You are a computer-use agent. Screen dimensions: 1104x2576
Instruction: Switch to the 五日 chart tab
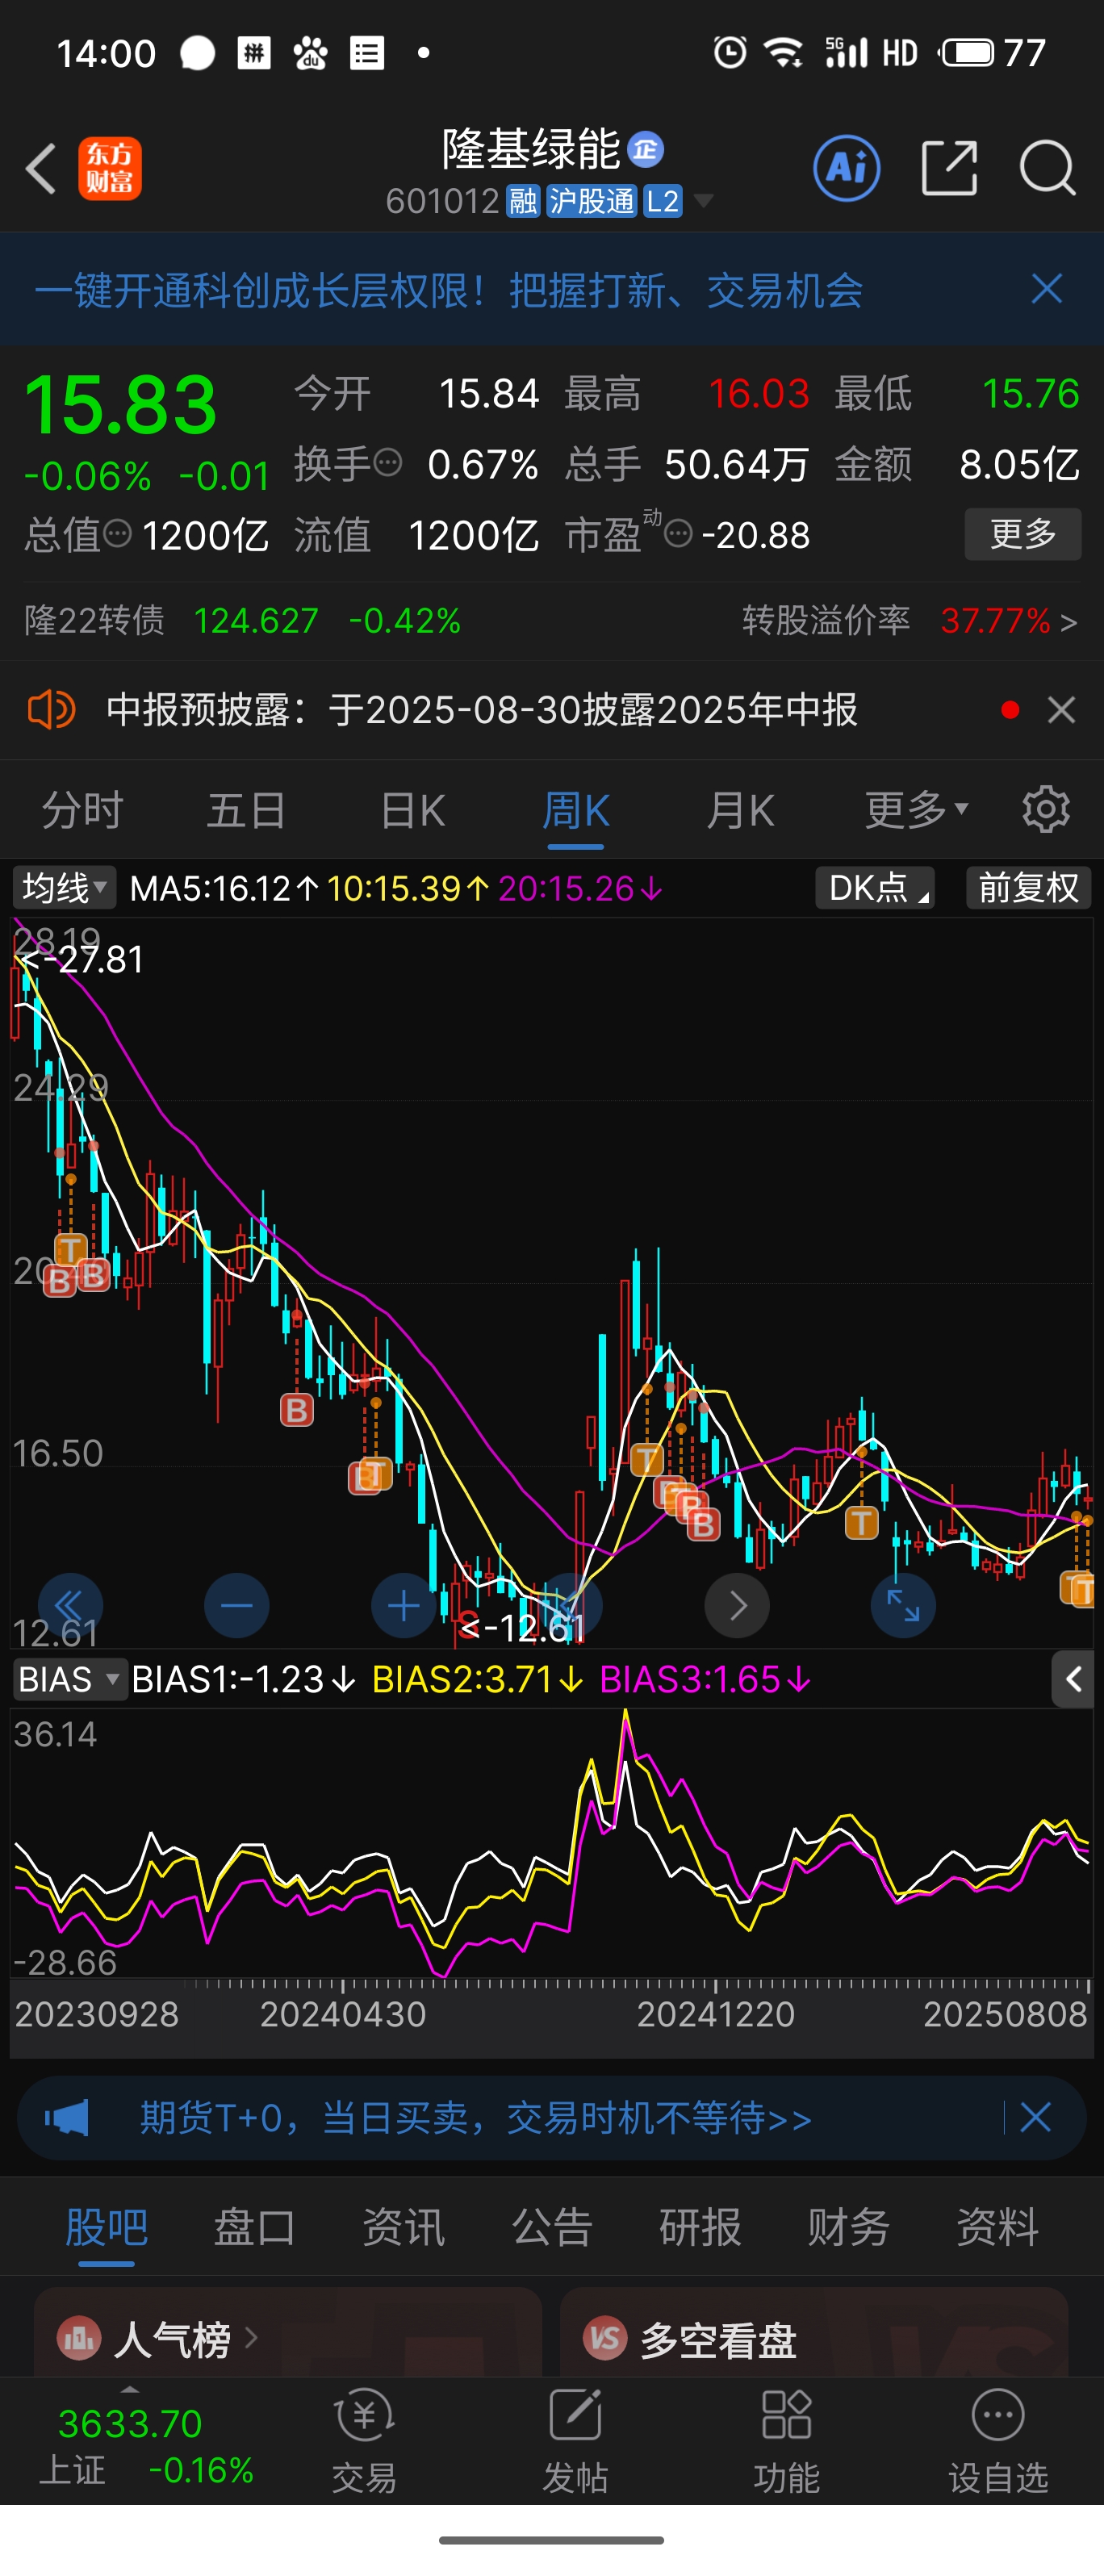coord(246,809)
